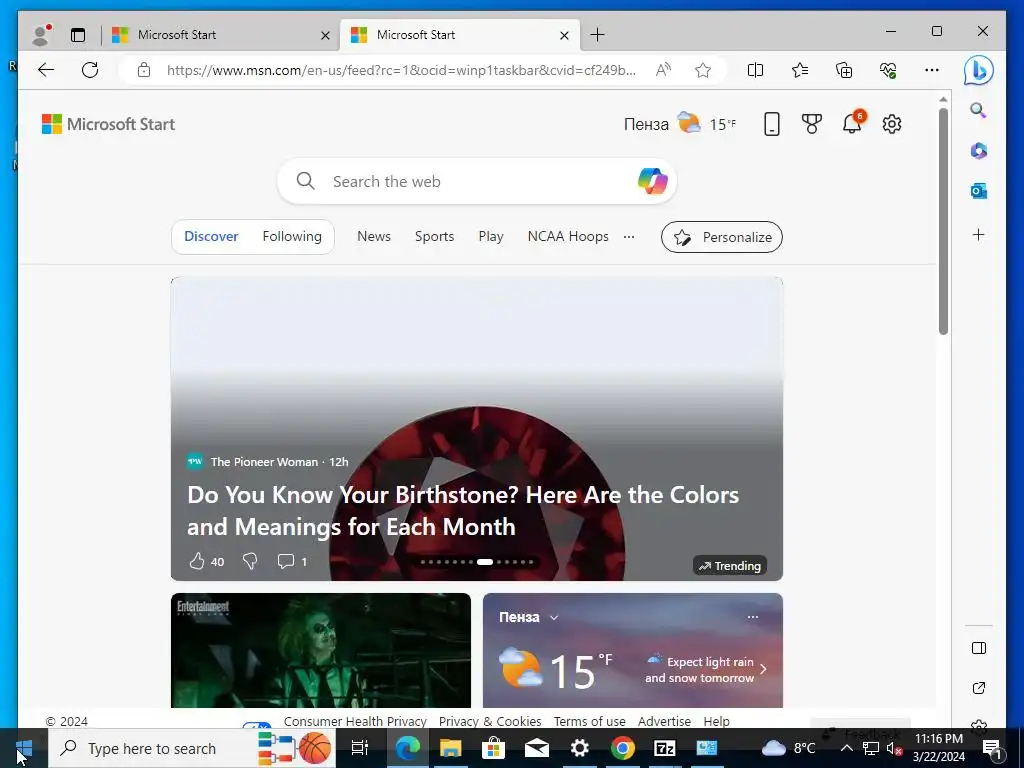Open Edge Settings and more menu
The width and height of the screenshot is (1024, 768).
(x=932, y=70)
